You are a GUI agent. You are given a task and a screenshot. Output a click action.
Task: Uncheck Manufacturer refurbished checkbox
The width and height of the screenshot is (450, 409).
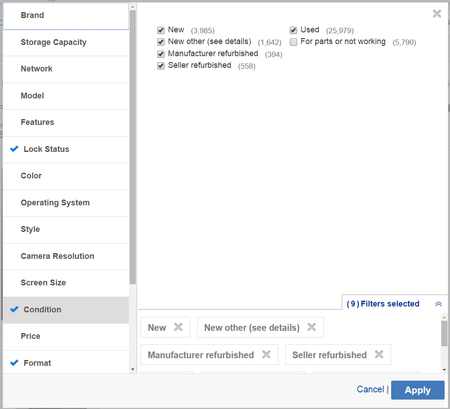coord(161,54)
